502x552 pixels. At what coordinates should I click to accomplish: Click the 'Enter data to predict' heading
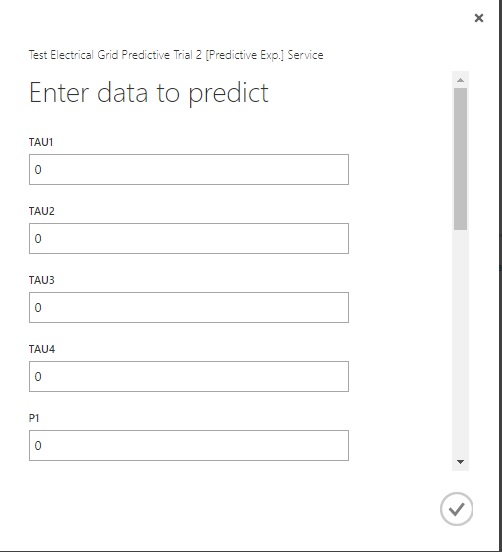149,93
